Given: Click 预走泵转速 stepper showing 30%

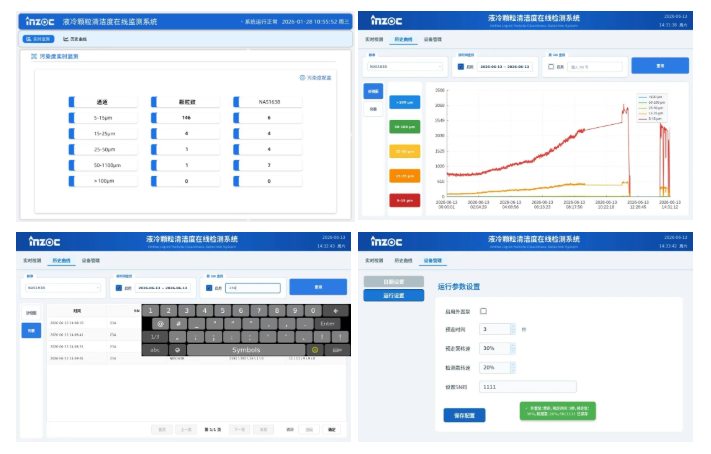Looking at the screenshot, I should coord(497,348).
